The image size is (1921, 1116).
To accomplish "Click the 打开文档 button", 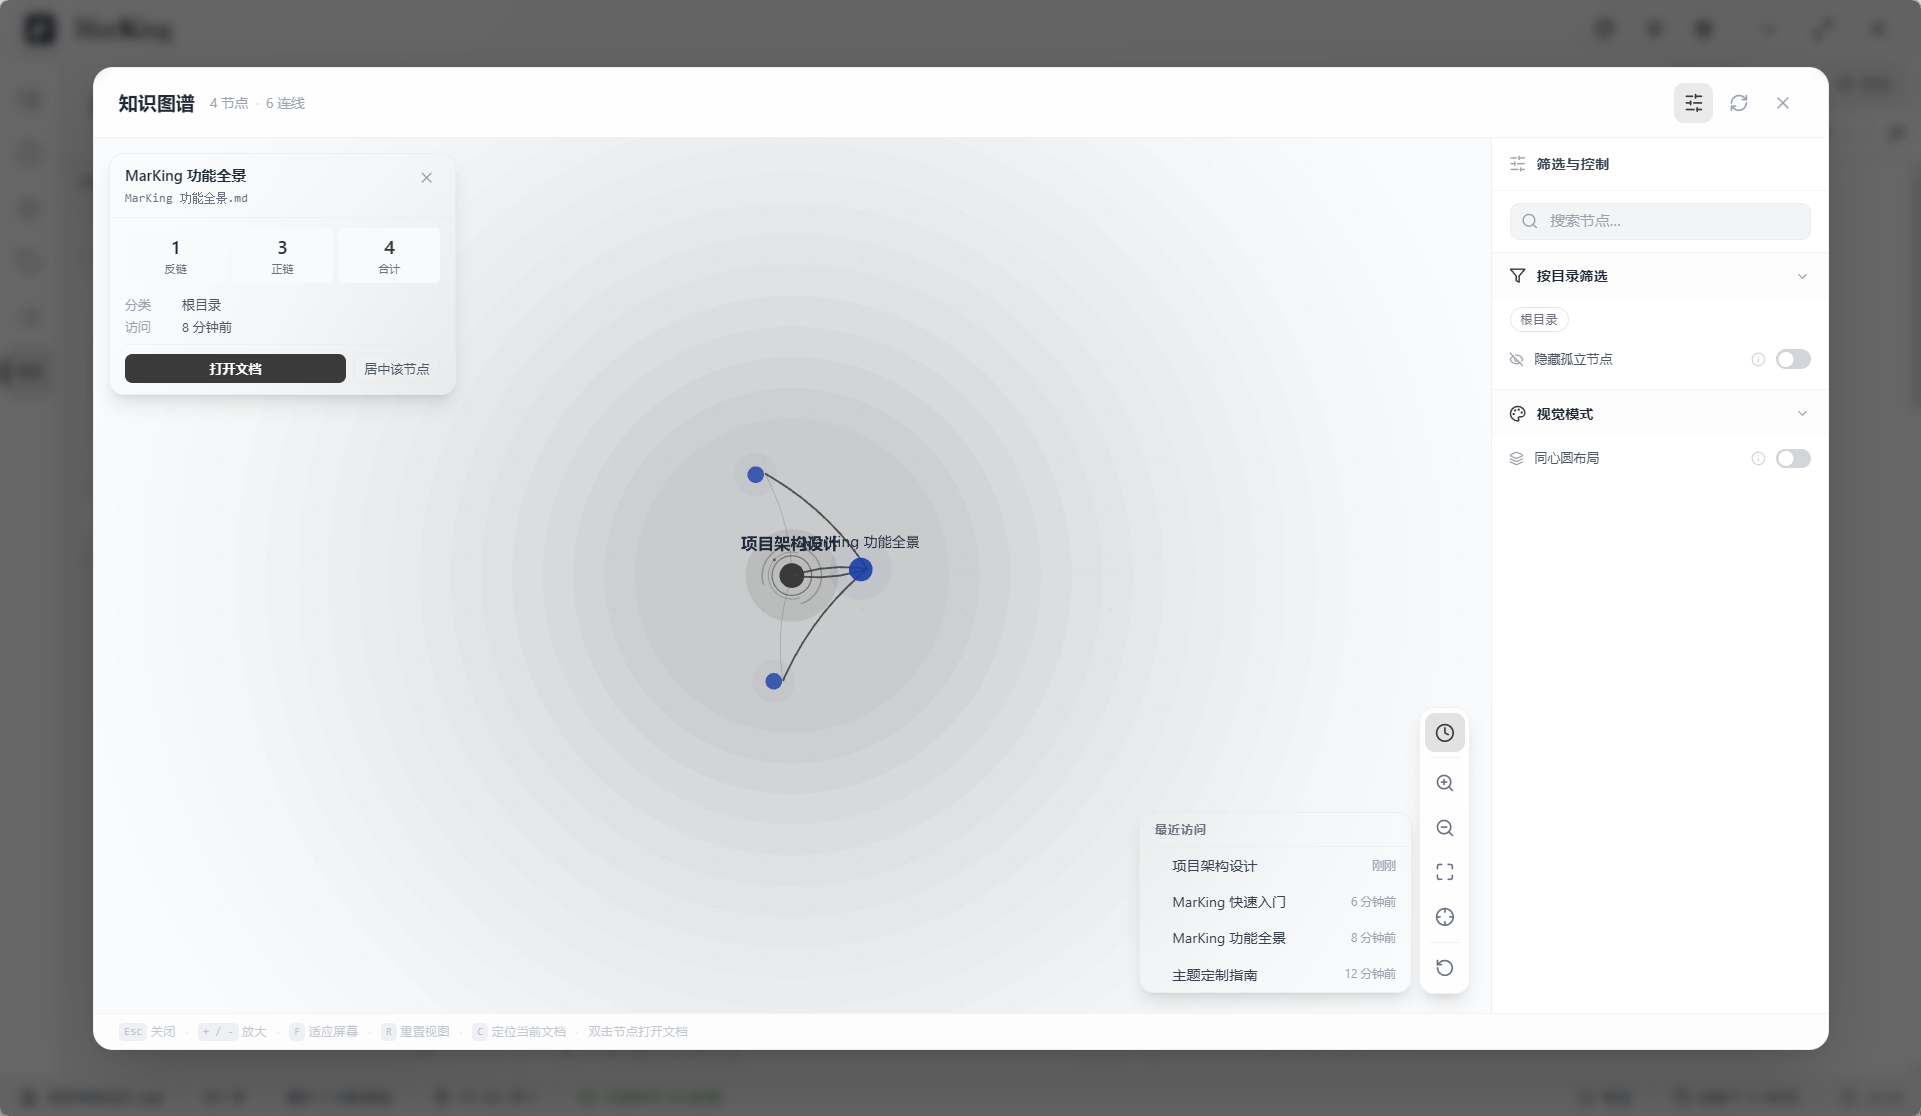I will click(x=235, y=369).
